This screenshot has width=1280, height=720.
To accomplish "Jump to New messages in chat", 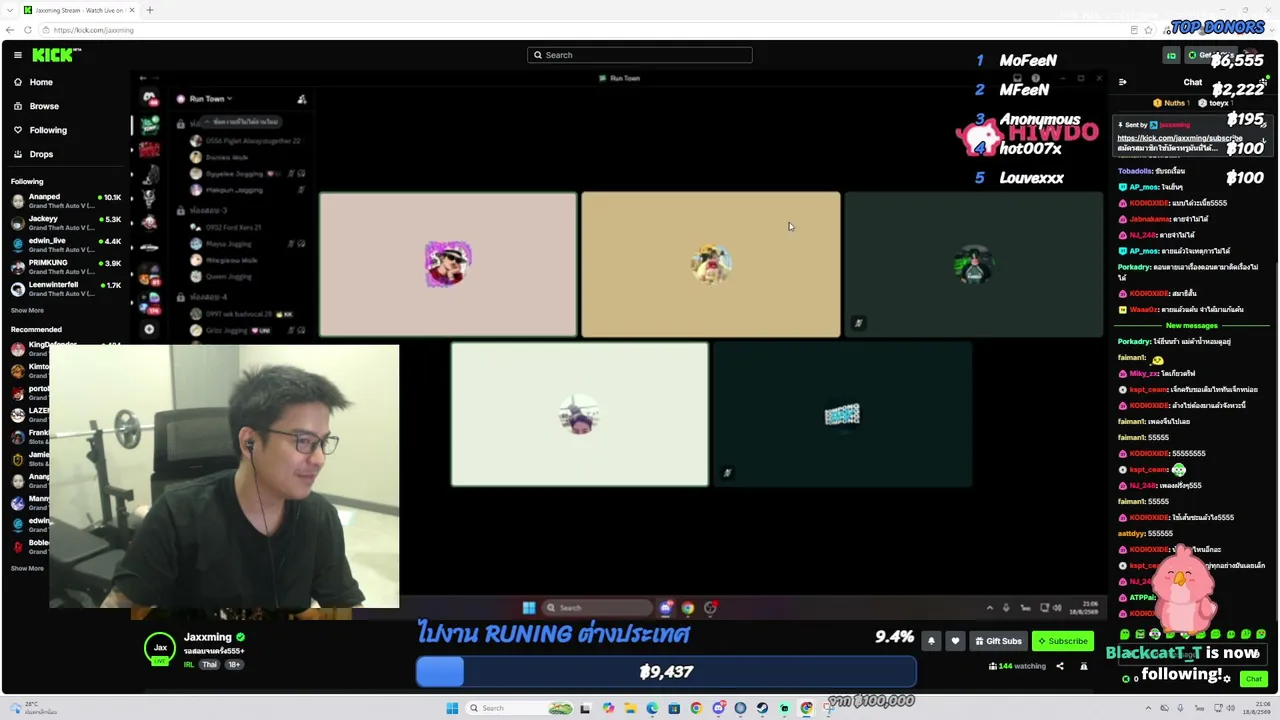I will (x=1191, y=325).
